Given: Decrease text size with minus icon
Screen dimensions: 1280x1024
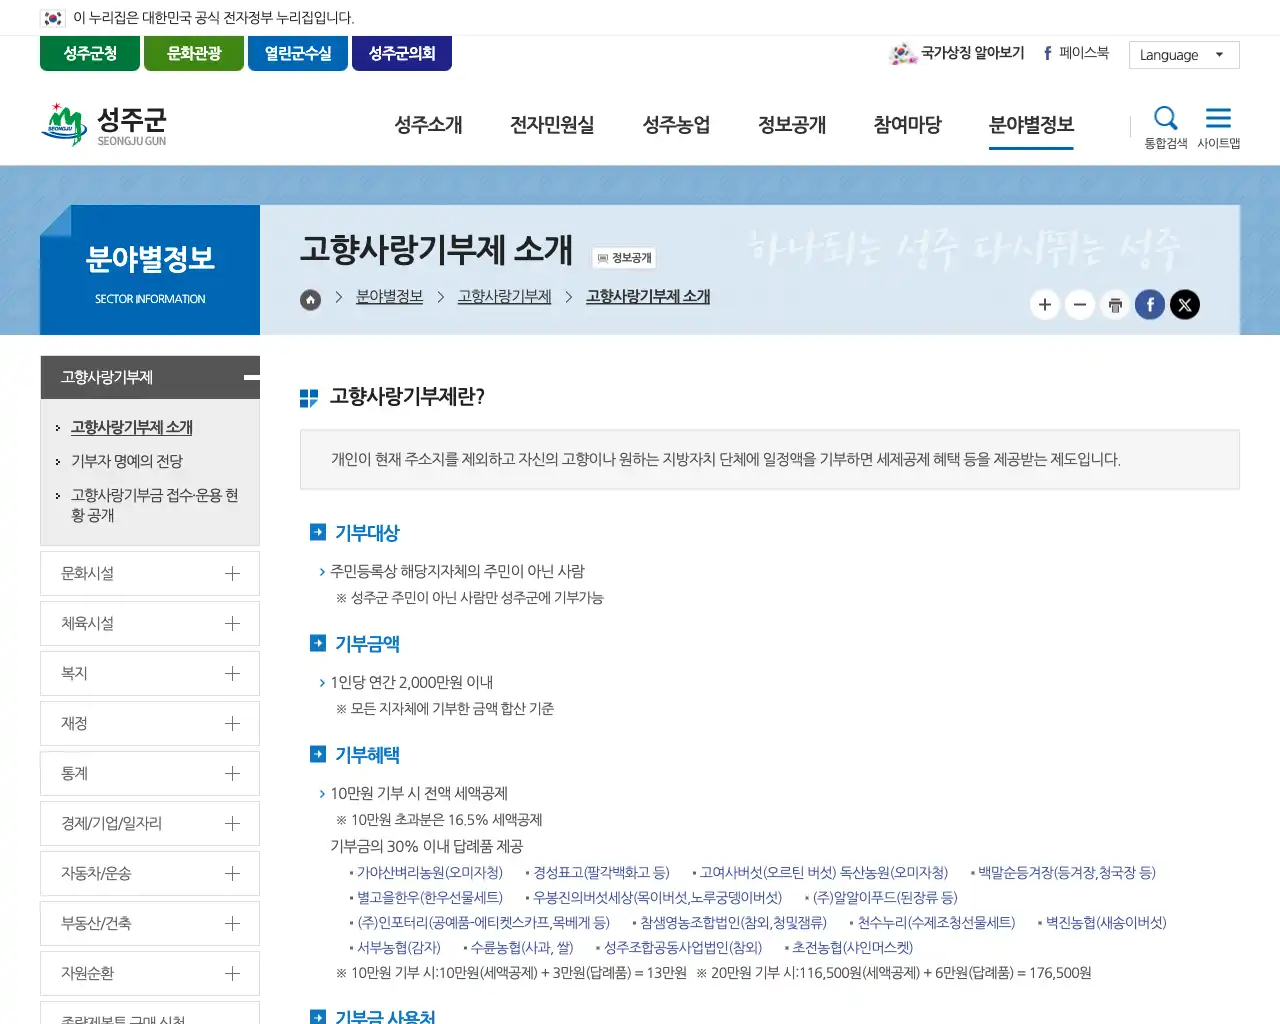Looking at the screenshot, I should [1080, 305].
